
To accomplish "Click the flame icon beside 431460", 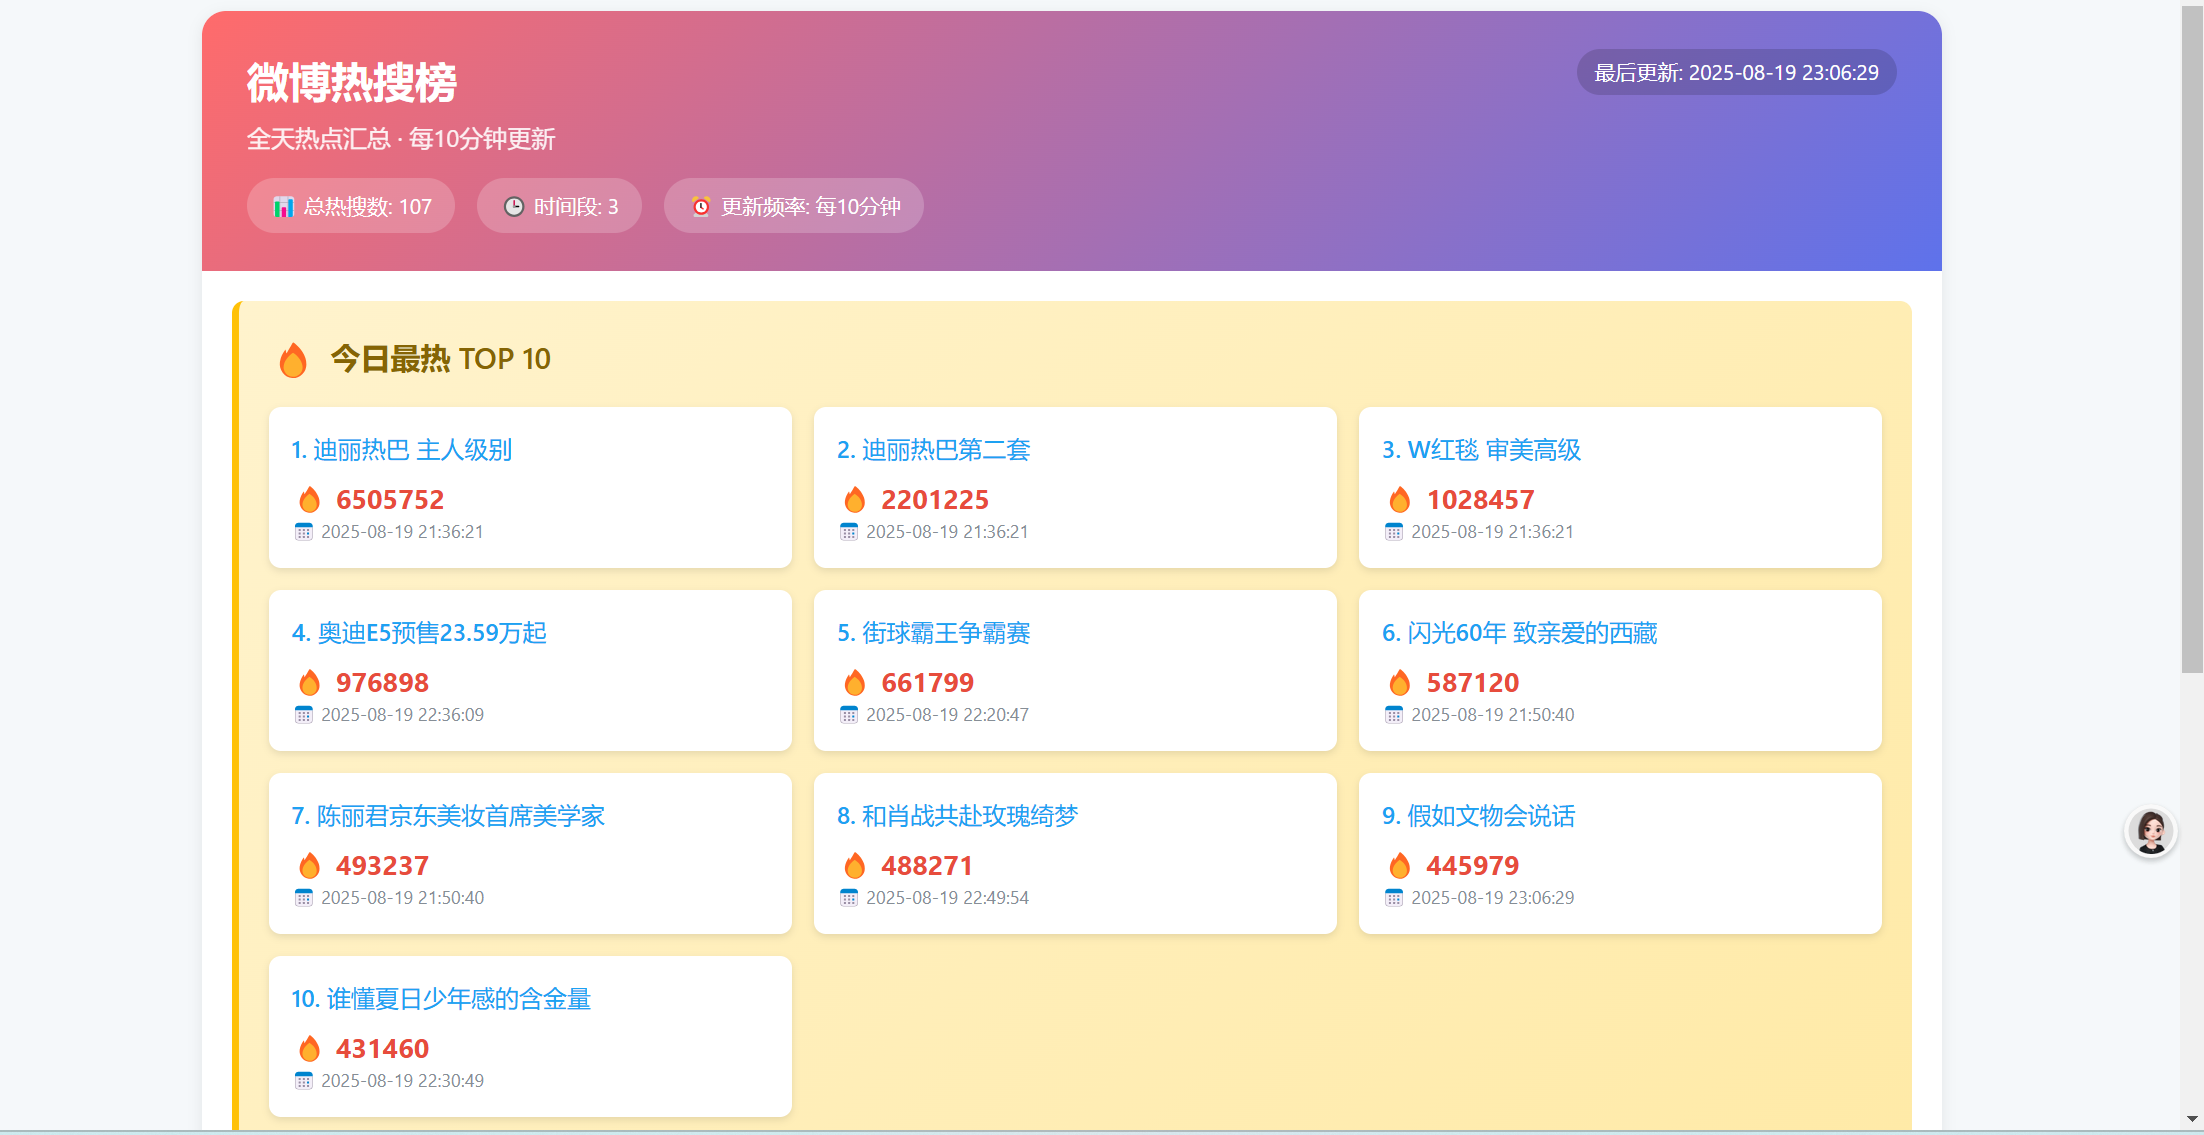I will 310,1049.
